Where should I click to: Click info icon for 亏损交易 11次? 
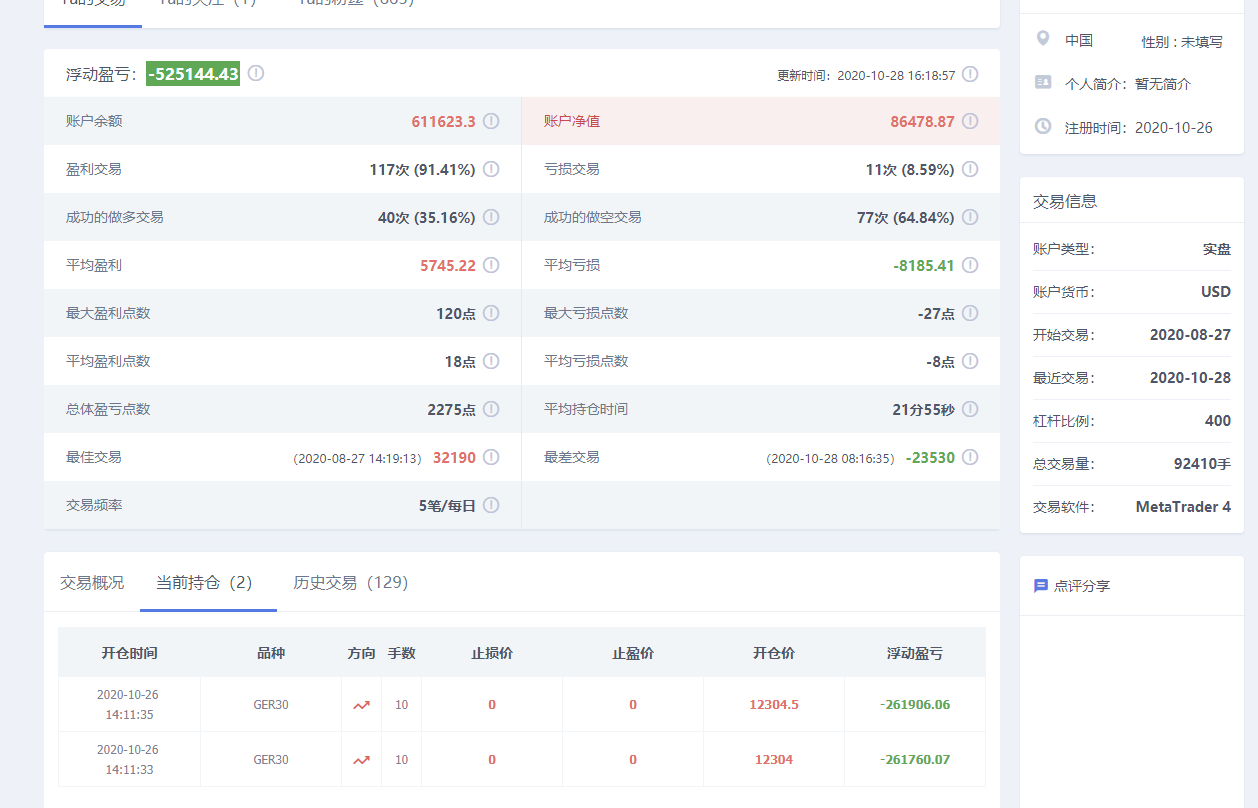click(x=970, y=169)
